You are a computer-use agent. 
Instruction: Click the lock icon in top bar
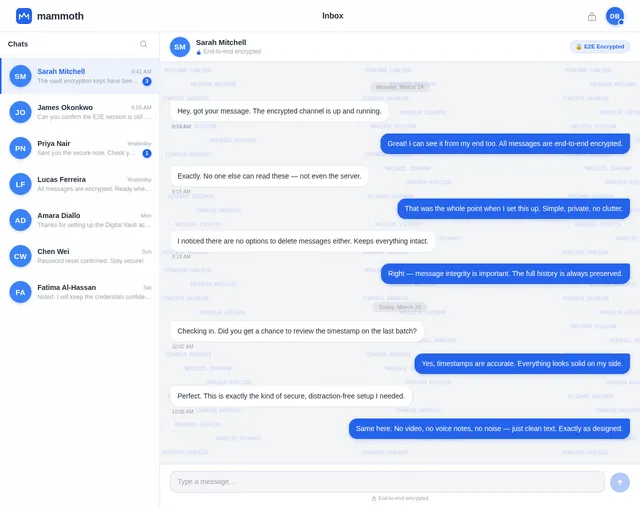[592, 17]
